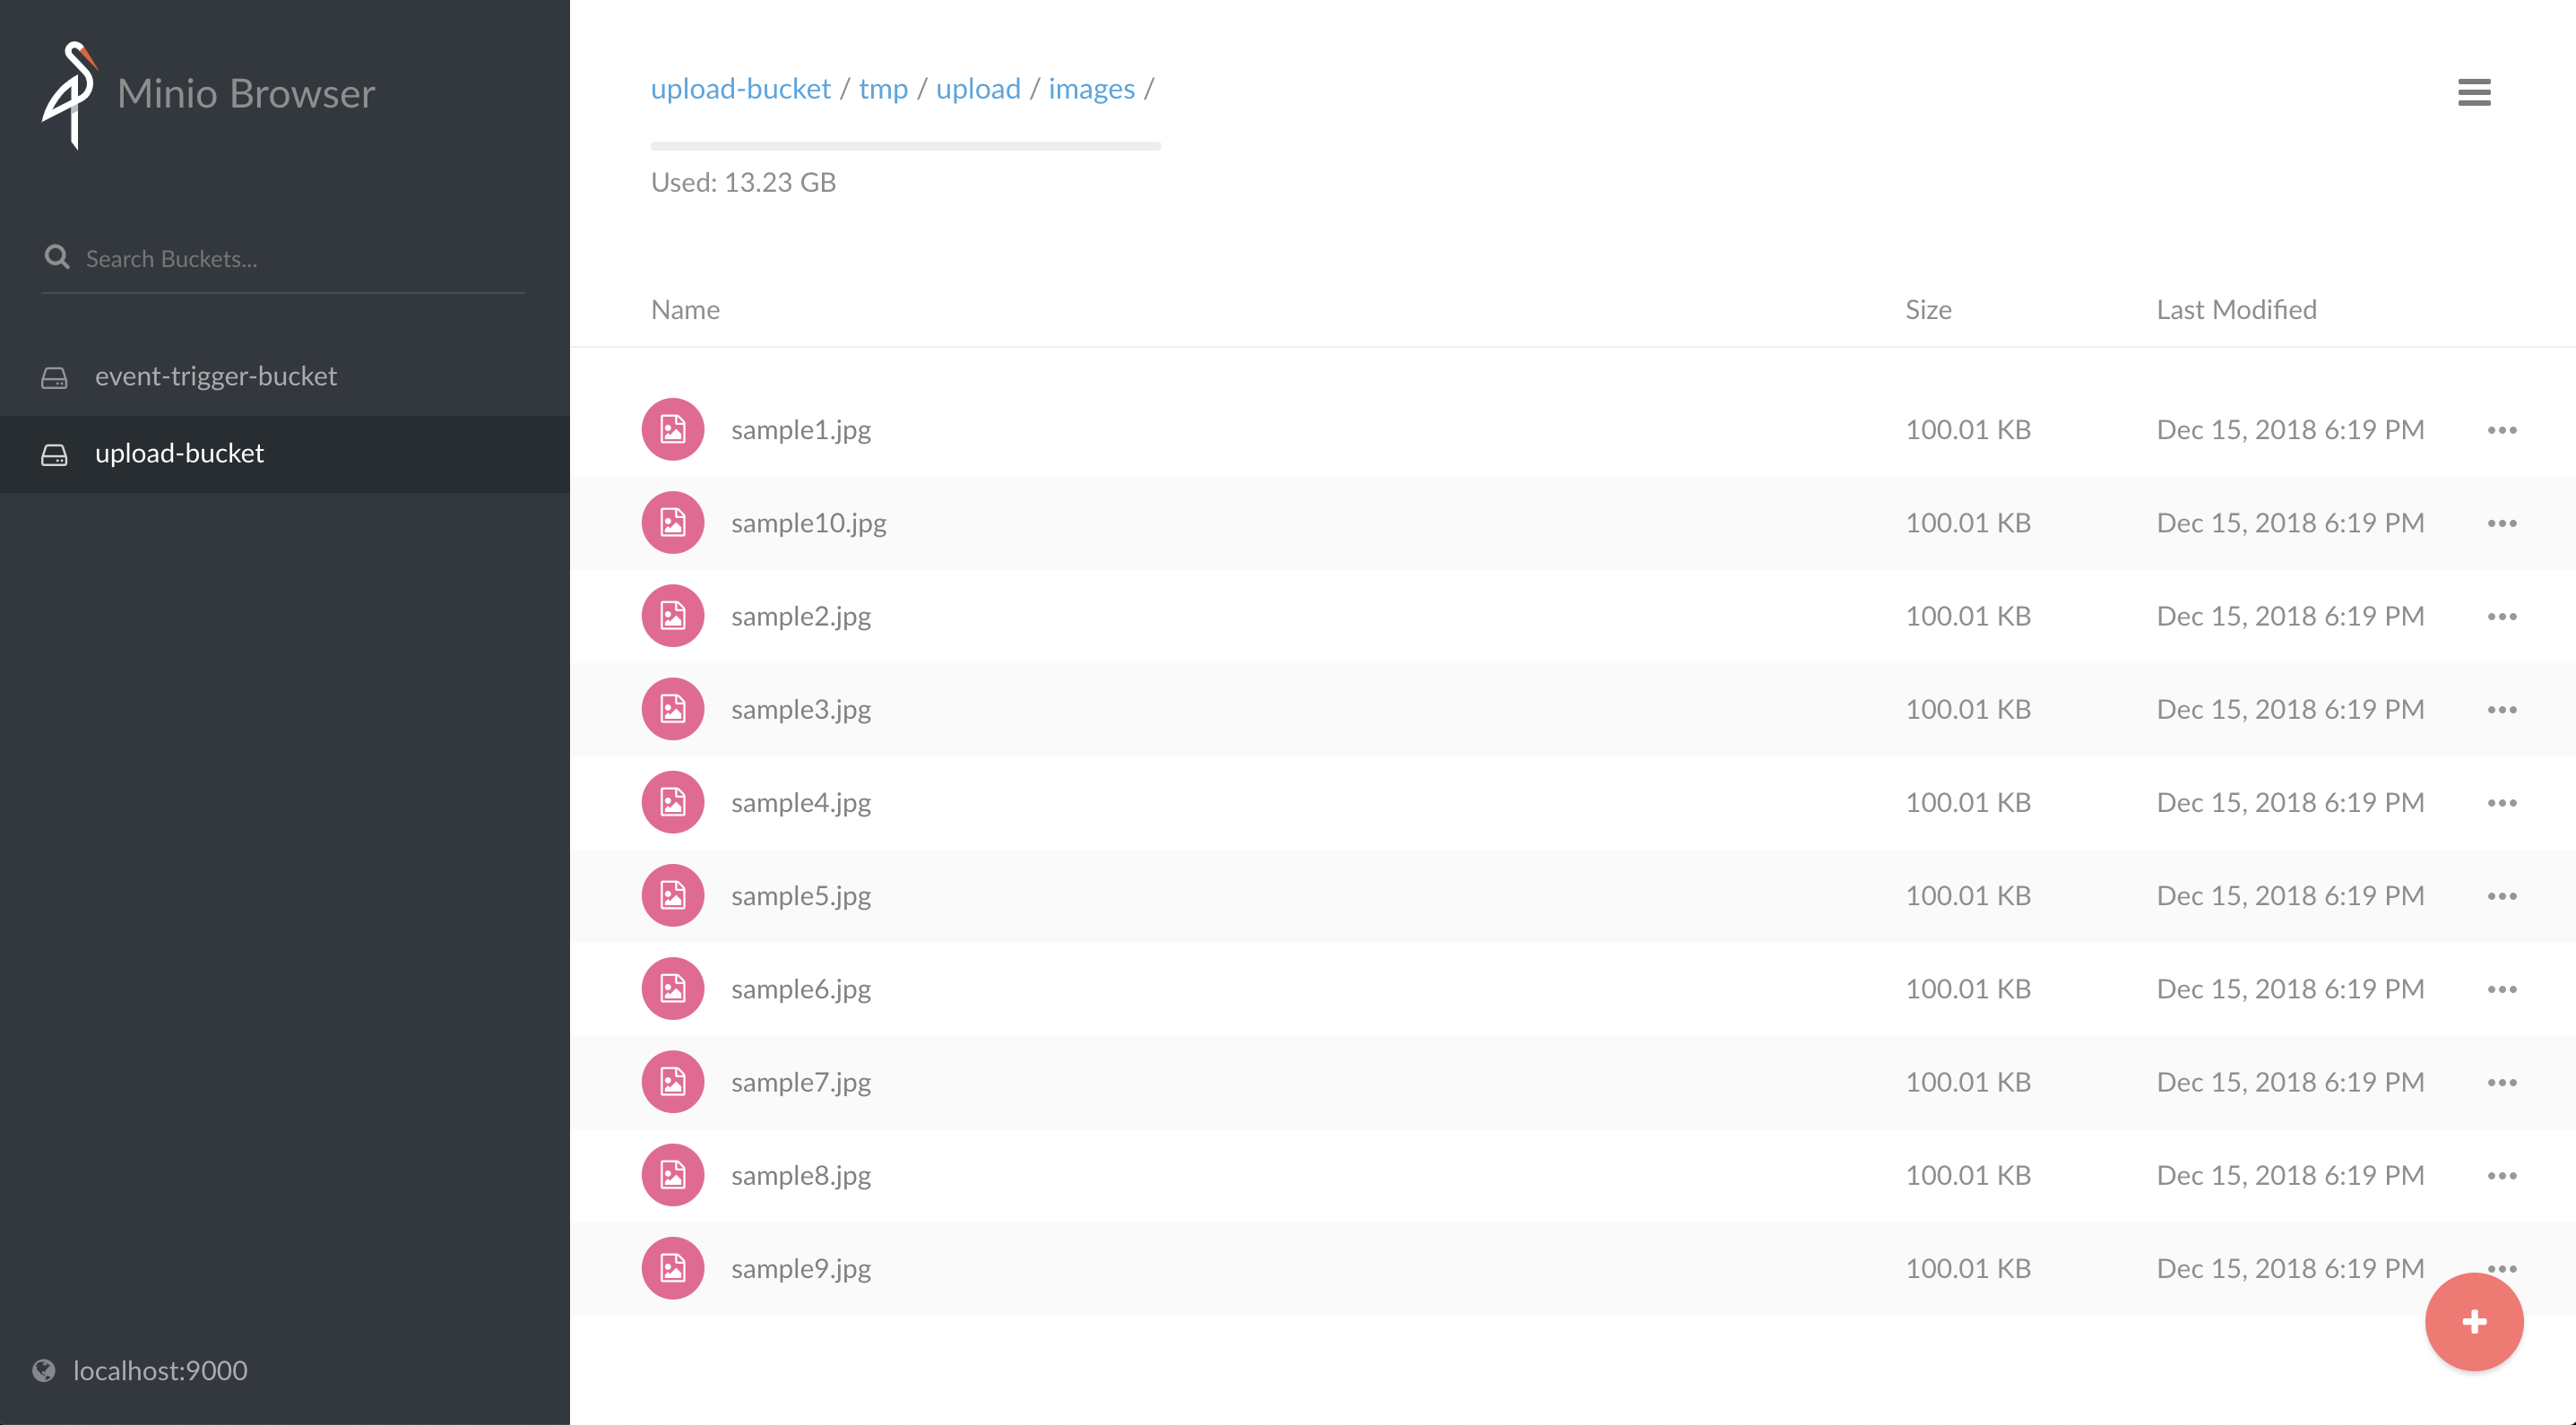
Task: Select the image icon for sample1.jpg
Action: coord(673,429)
